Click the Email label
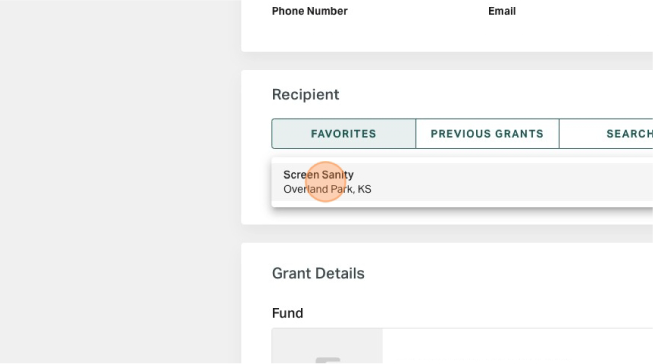Screen dimensions: 653x364 (x=502, y=11)
